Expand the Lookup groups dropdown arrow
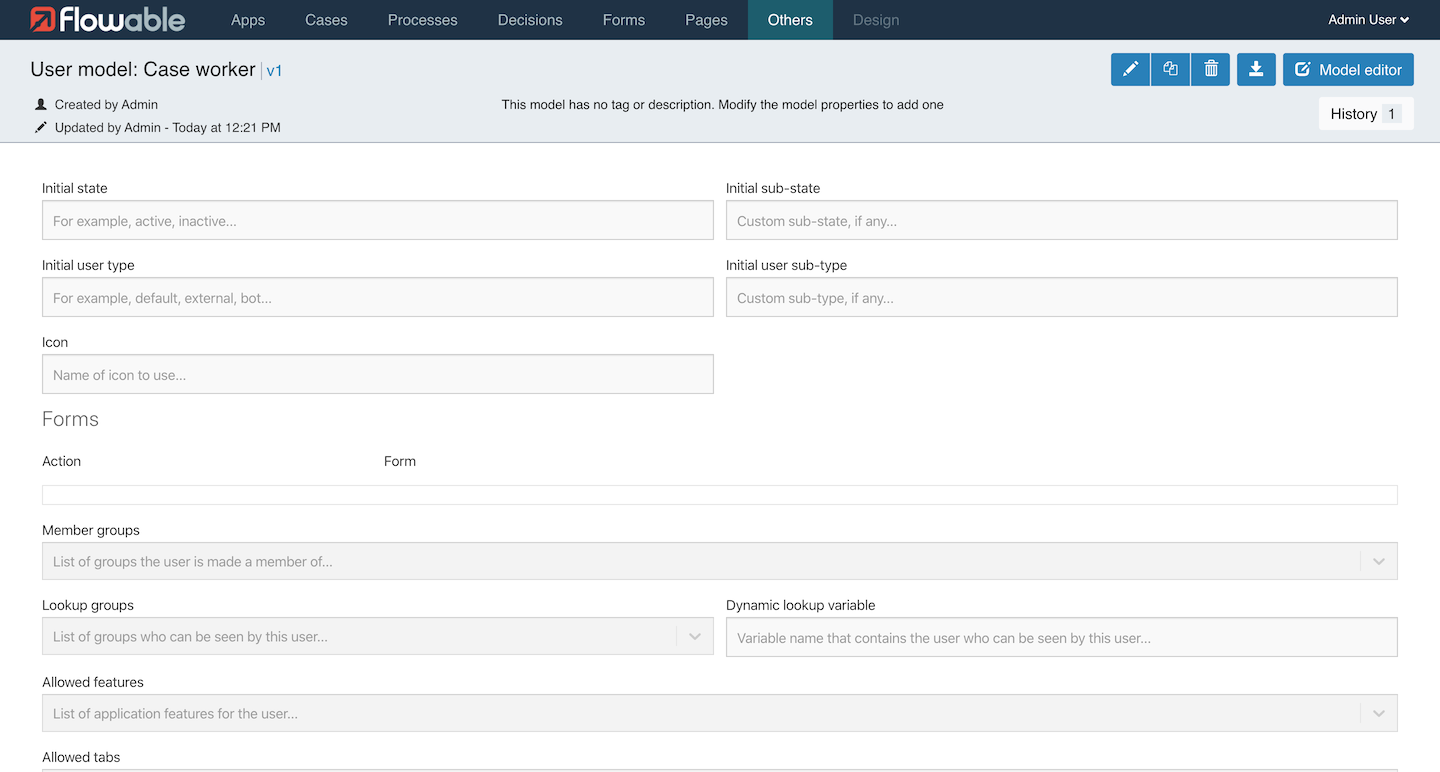Viewport: 1440px width, 772px height. tap(695, 637)
